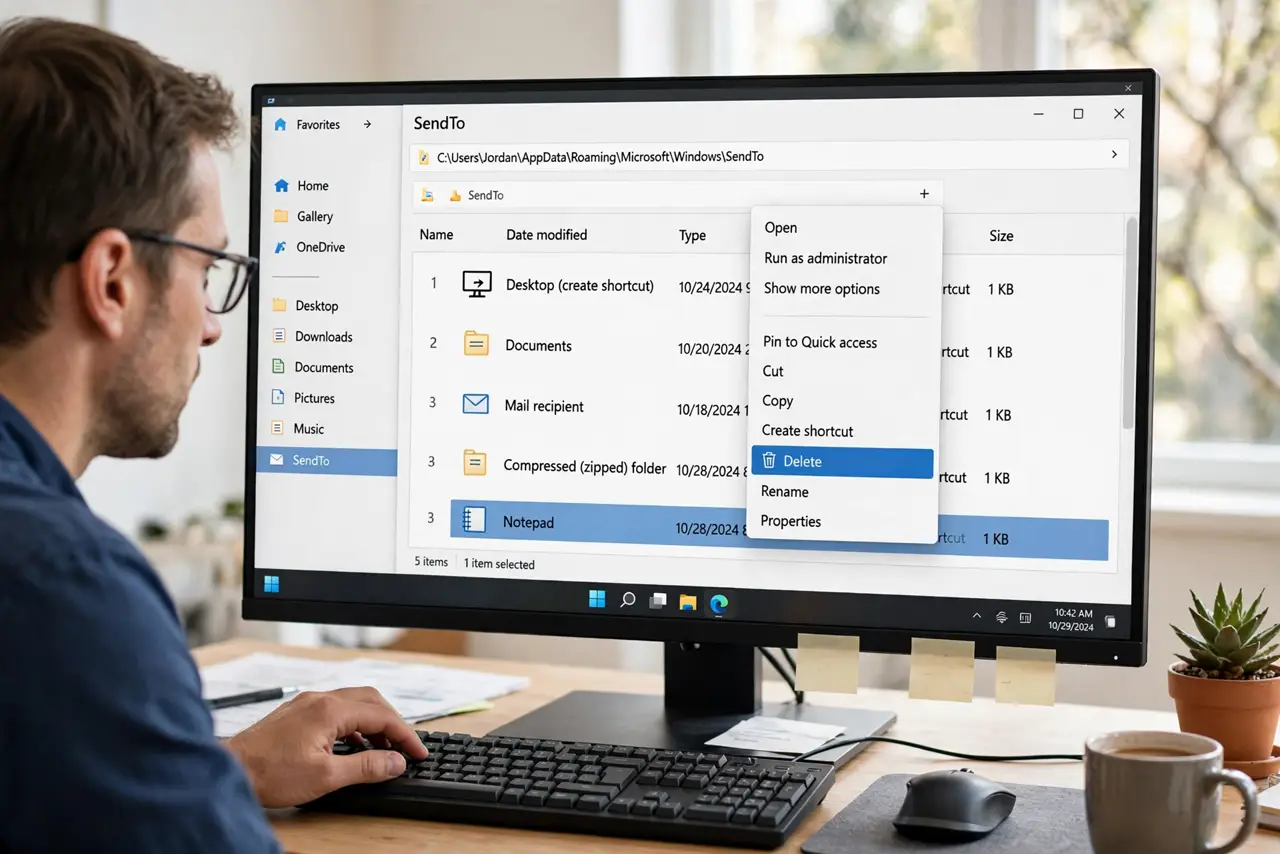
Task: Expand the Favorites arrow
Action: (367, 124)
